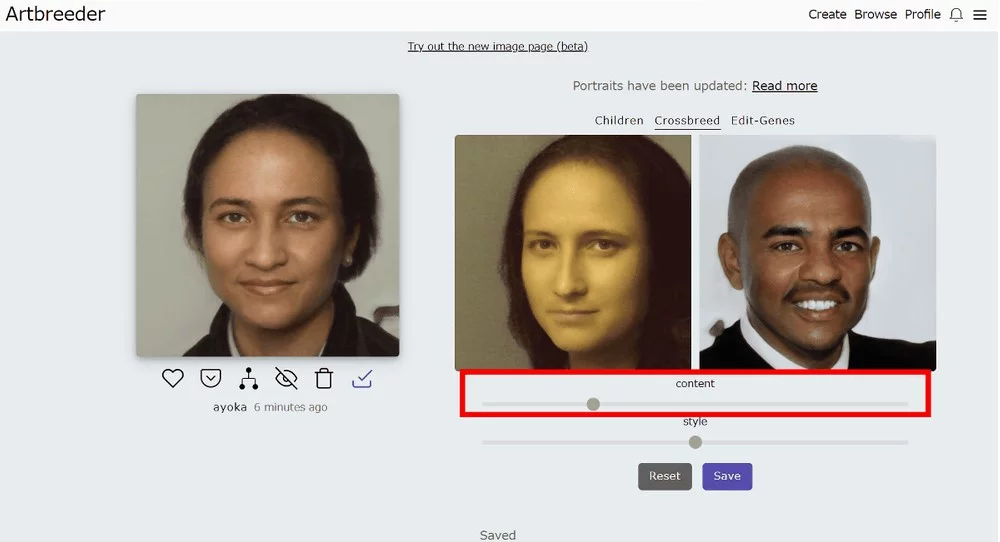This screenshot has height=542, width=1000.
Task: Like the portrait with the heart icon
Action: [173, 378]
